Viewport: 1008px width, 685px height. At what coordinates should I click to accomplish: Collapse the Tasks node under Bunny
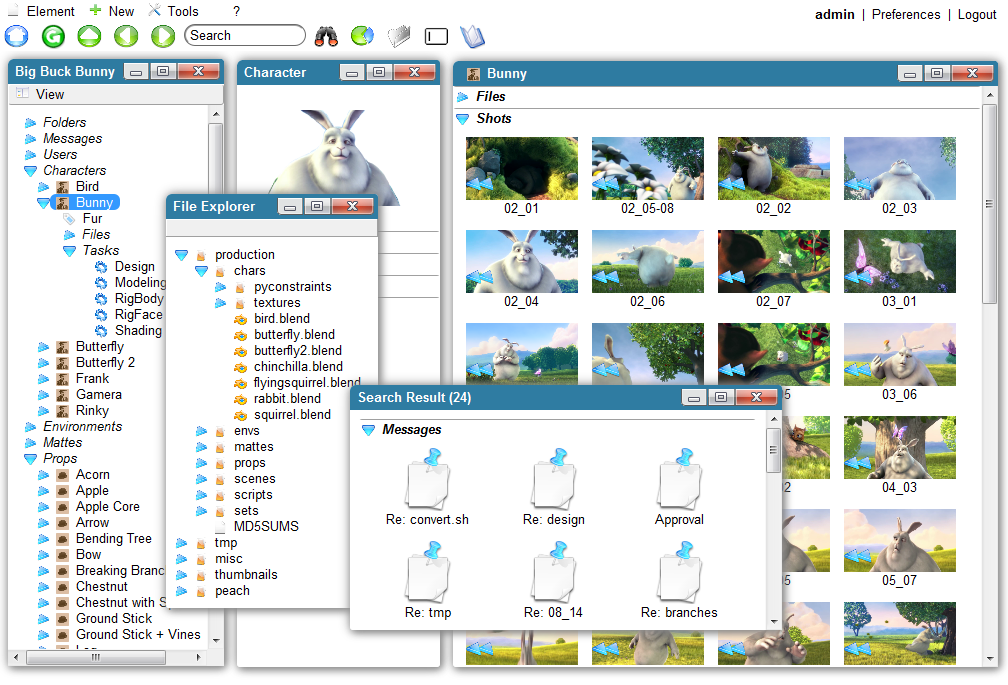coord(69,251)
